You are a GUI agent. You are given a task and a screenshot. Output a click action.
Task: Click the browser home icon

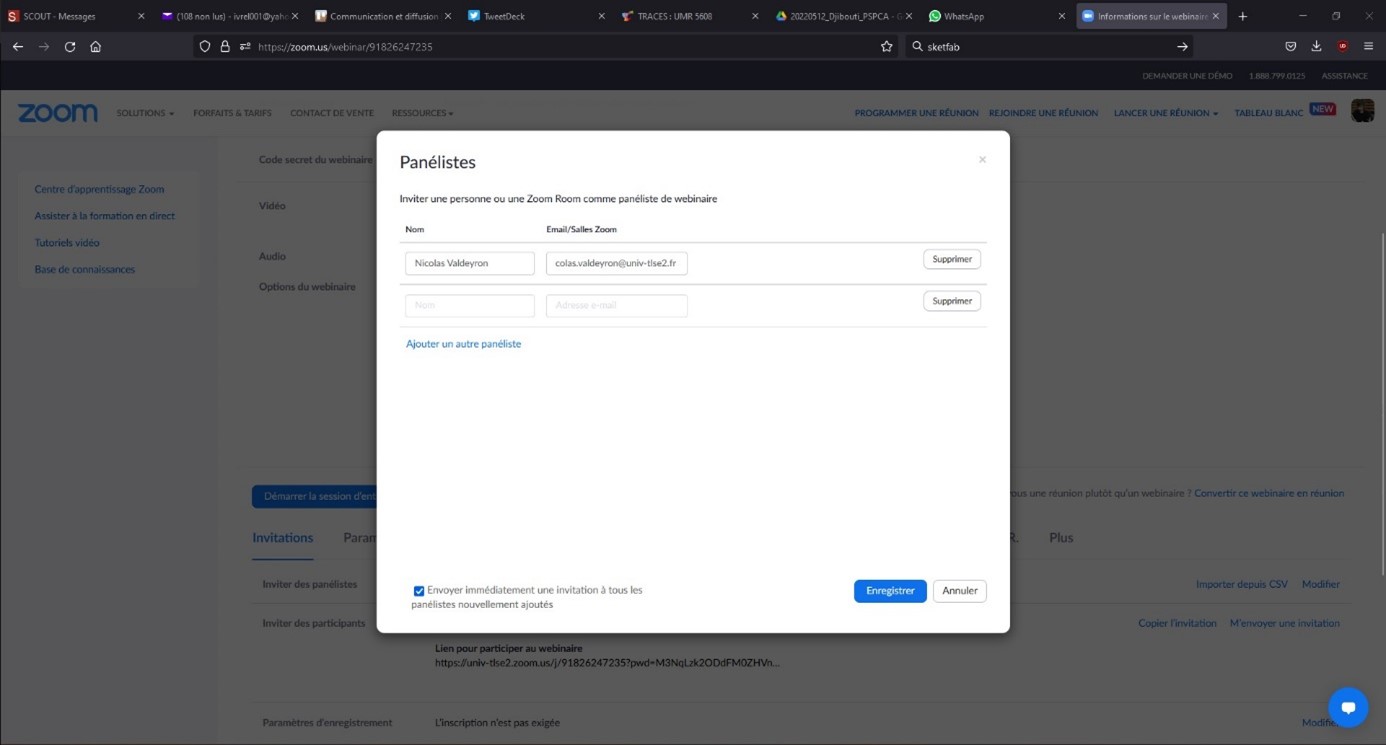pyautogui.click(x=96, y=47)
